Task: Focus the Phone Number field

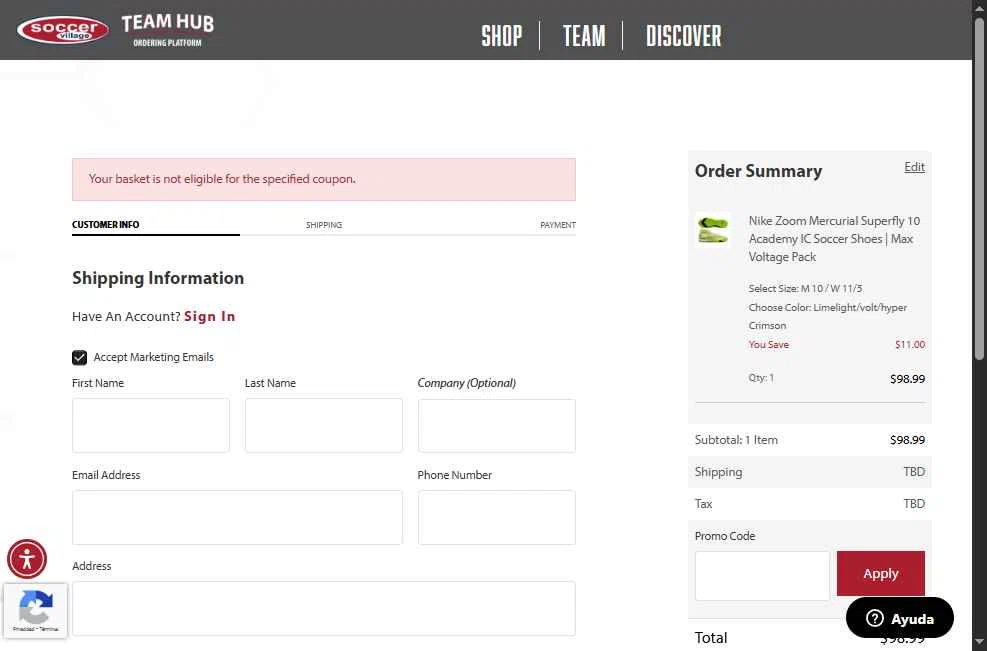Action: [x=496, y=518]
